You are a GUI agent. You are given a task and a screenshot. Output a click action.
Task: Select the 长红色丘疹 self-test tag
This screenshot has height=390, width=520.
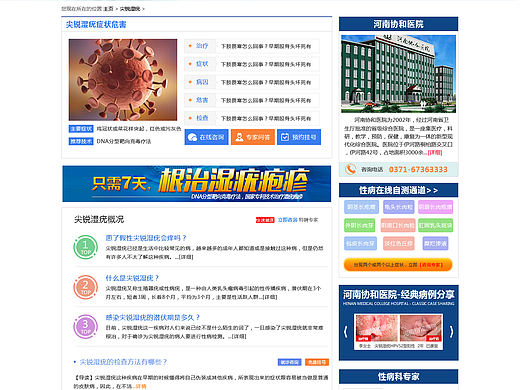click(398, 243)
